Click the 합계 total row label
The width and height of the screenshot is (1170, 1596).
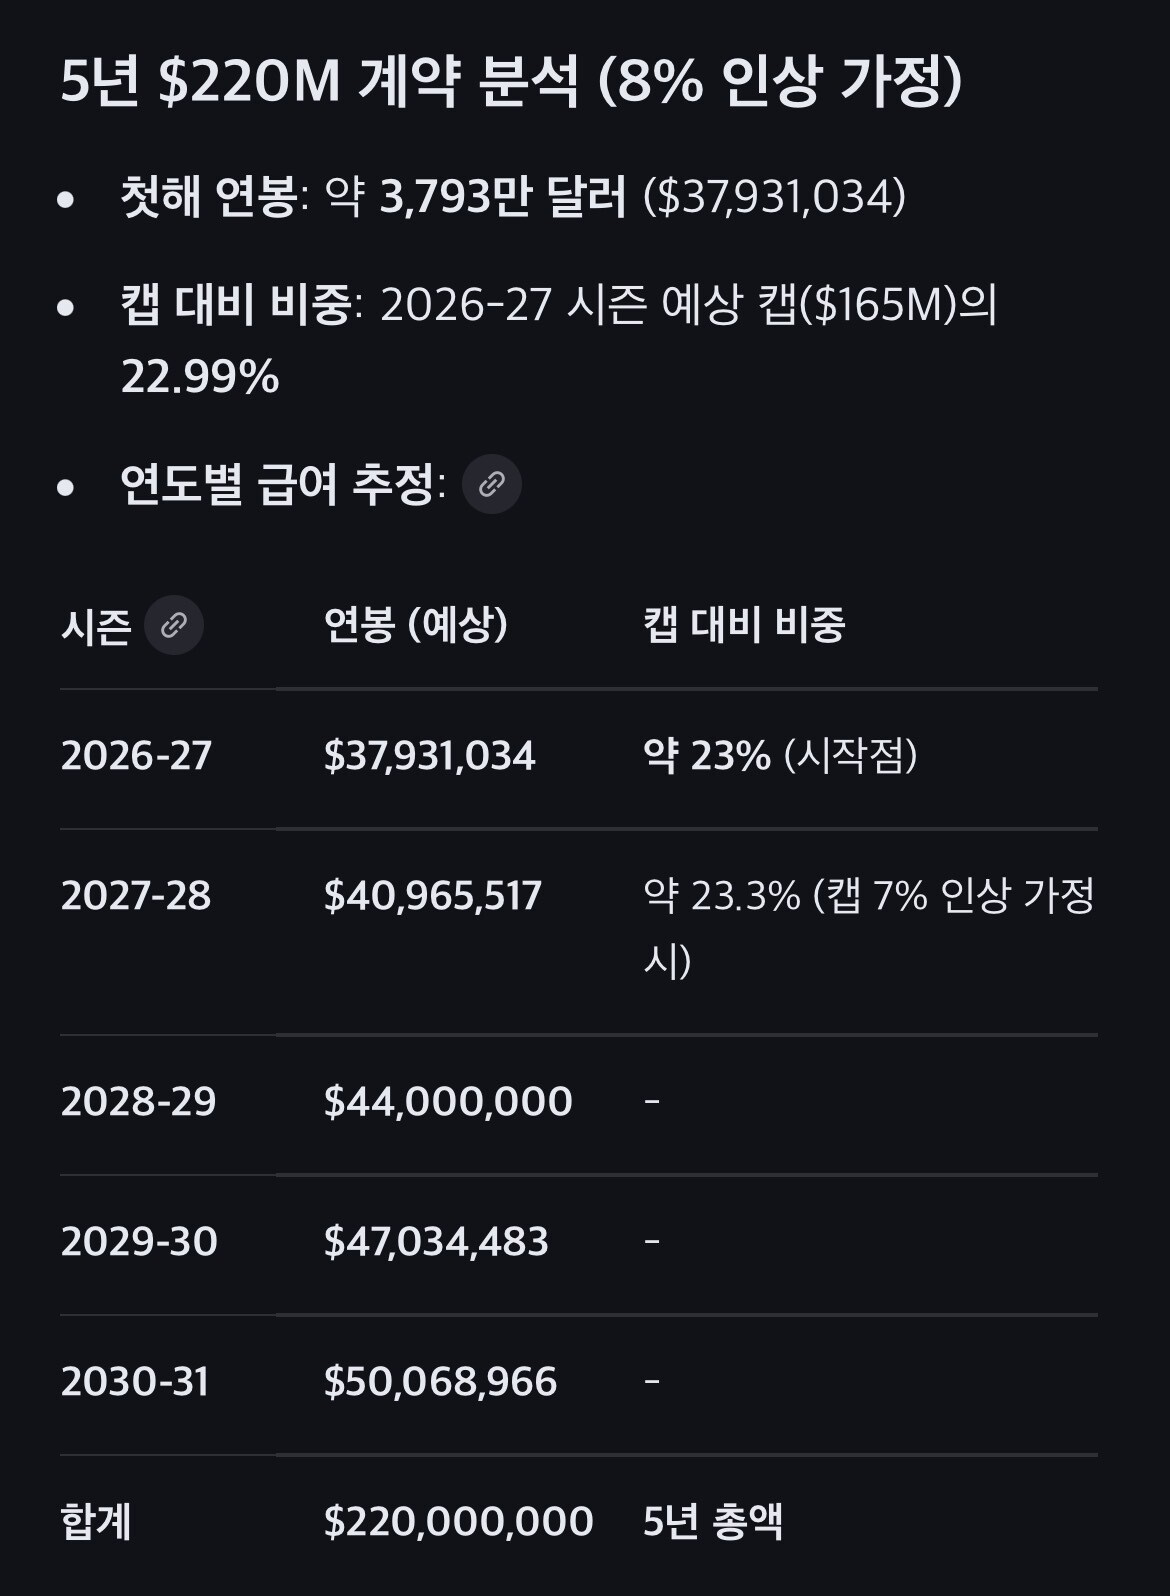[96, 1522]
